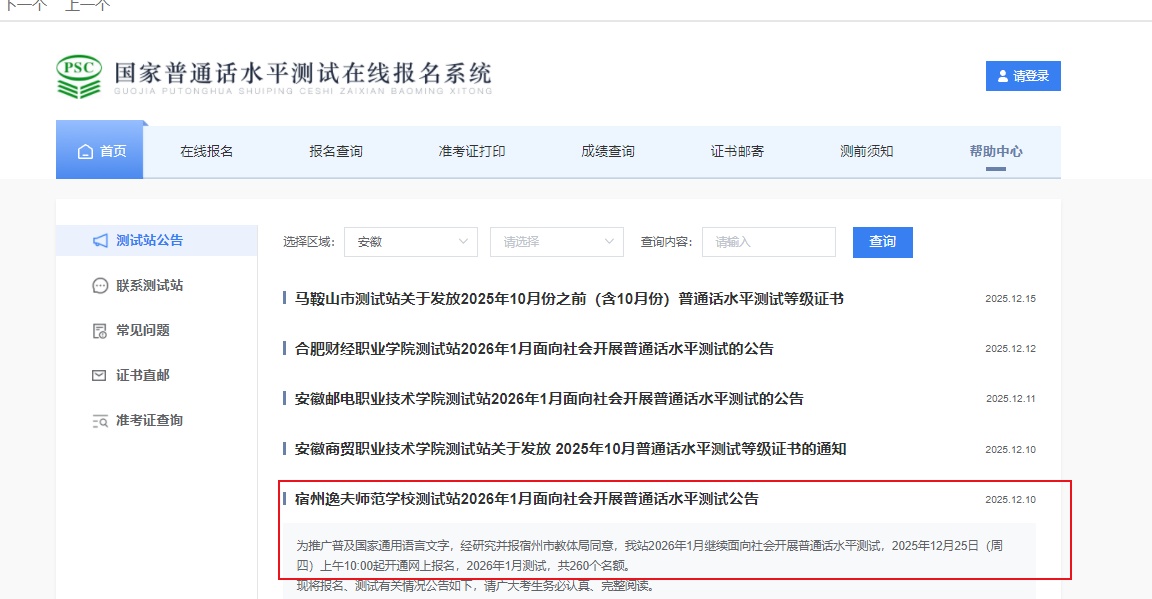The width and height of the screenshot is (1152, 599).
Task: Open the 在线报名 navigation tab
Action: tap(207, 152)
